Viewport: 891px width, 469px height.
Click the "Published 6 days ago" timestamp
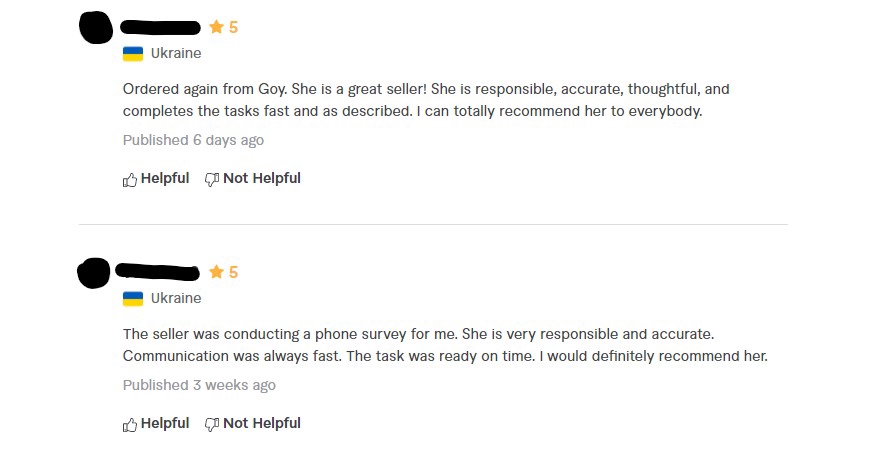coord(193,140)
